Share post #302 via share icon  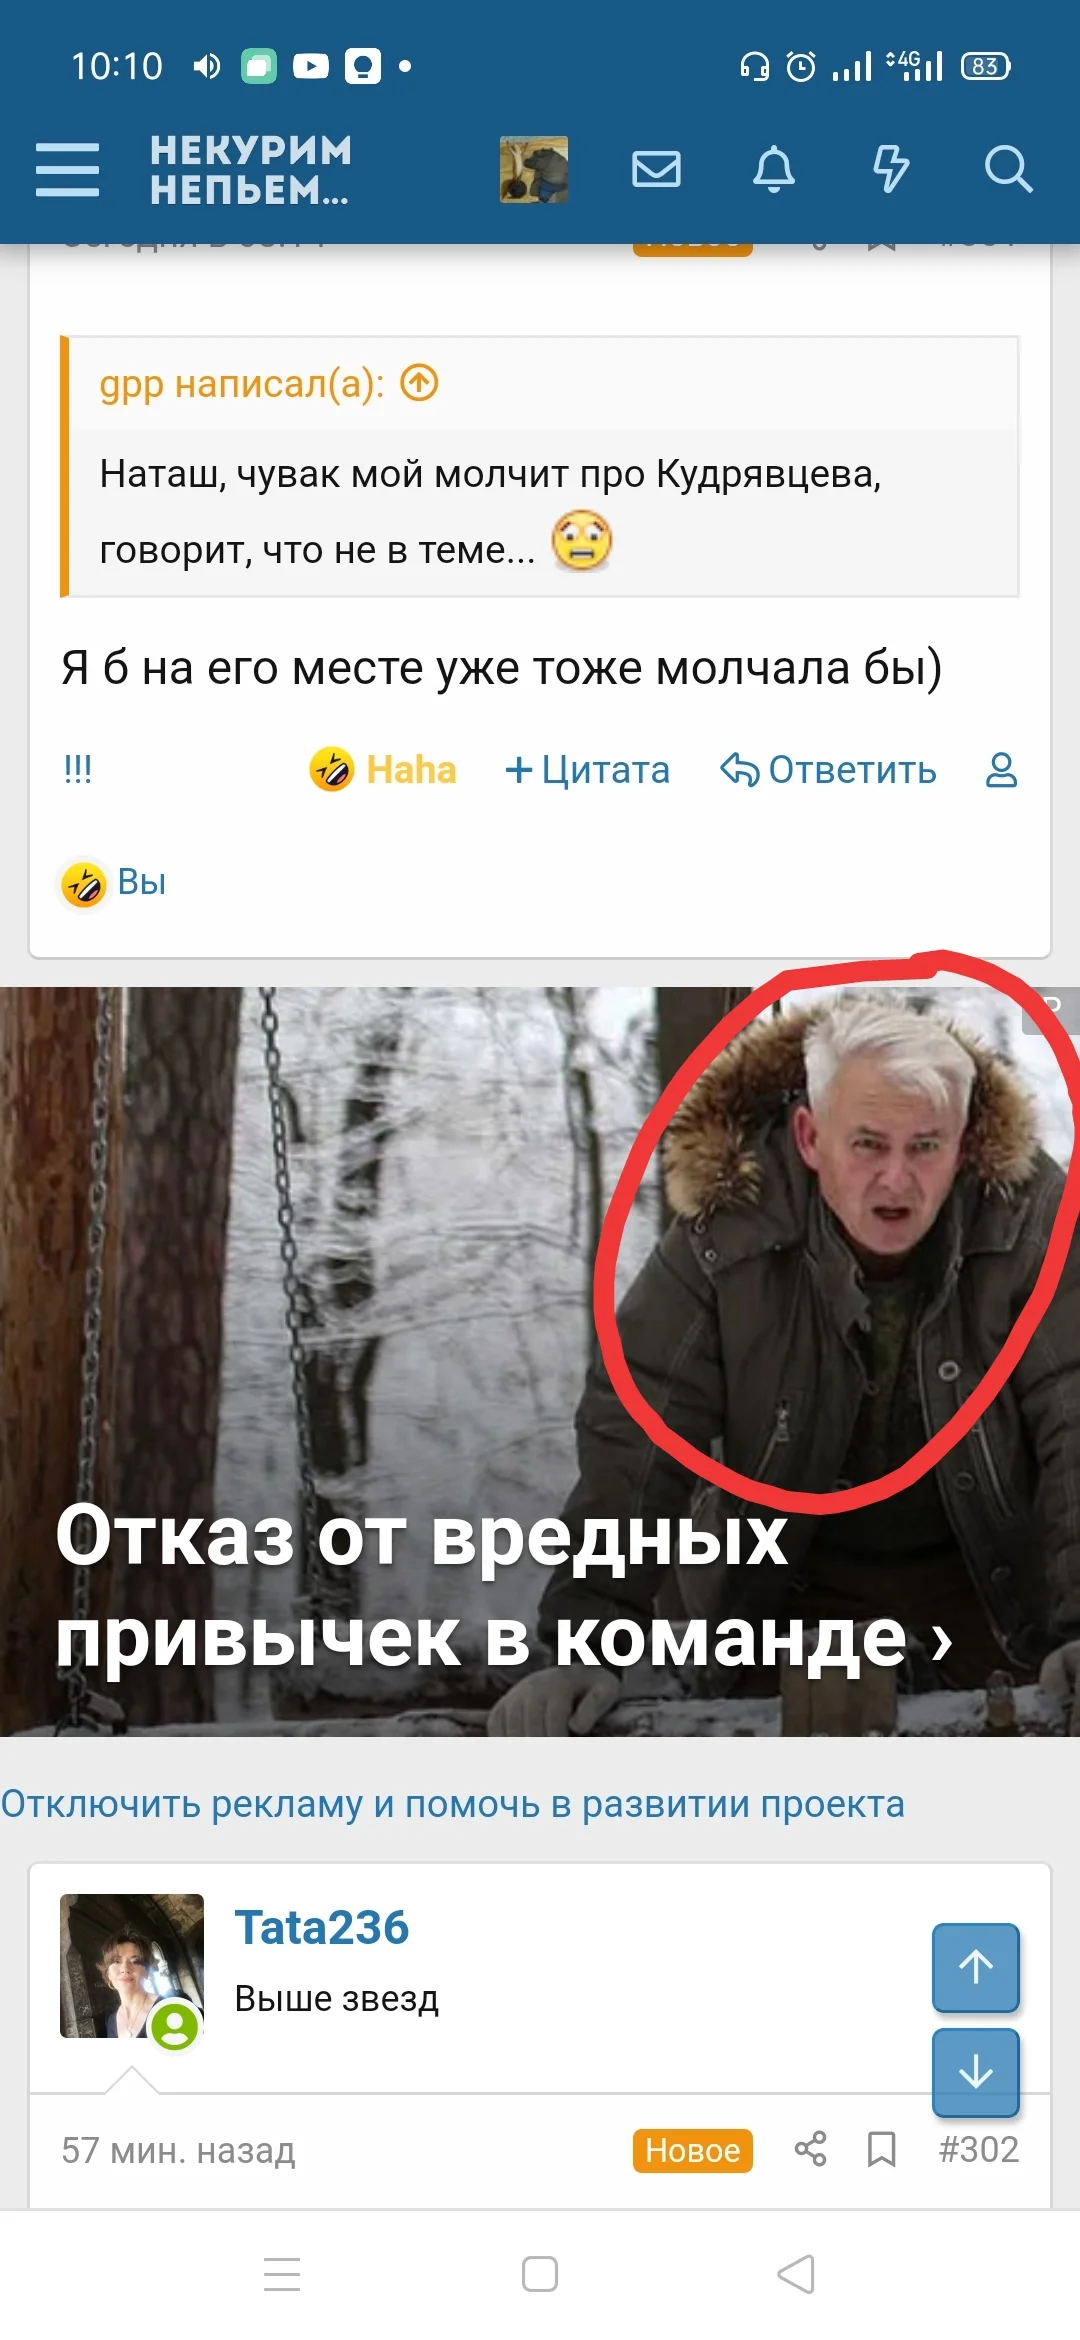coord(811,2148)
